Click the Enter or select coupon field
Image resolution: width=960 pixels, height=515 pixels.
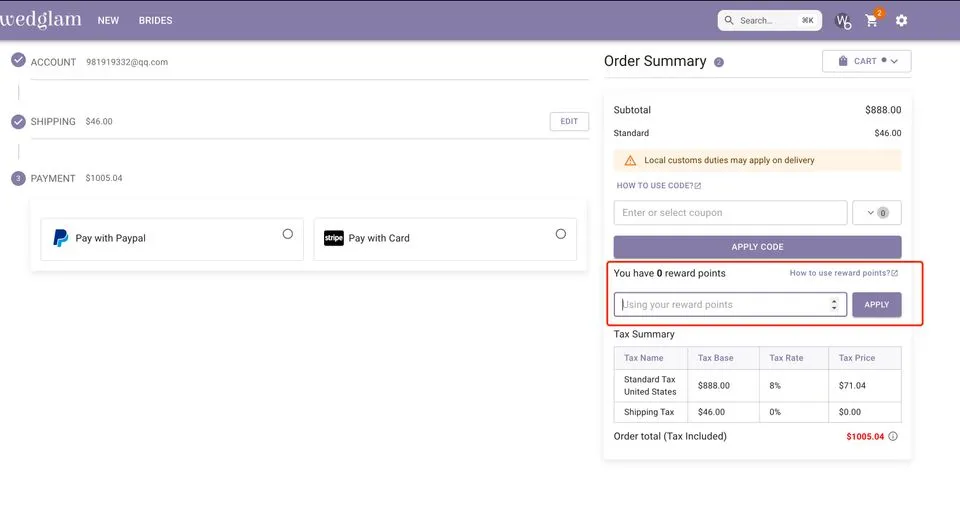coord(730,213)
